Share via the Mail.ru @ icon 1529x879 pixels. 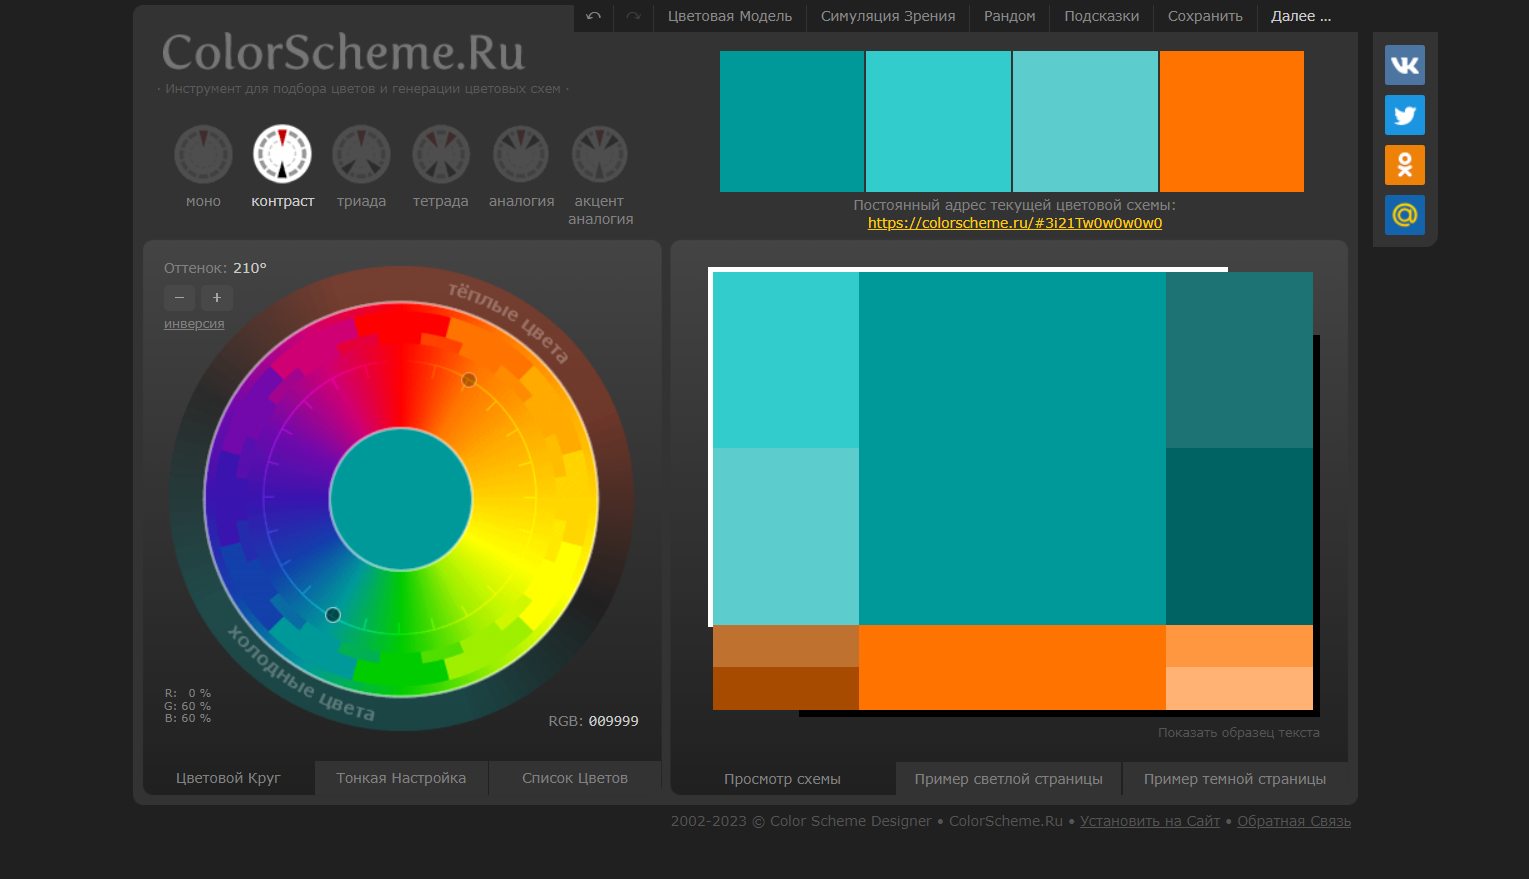1405,215
